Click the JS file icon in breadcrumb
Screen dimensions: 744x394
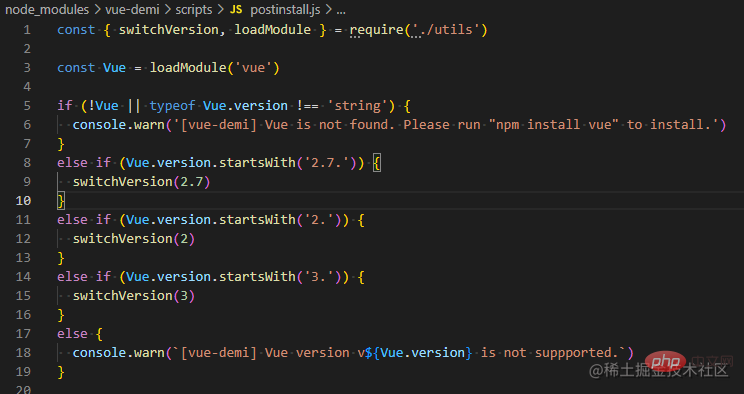(236, 9)
